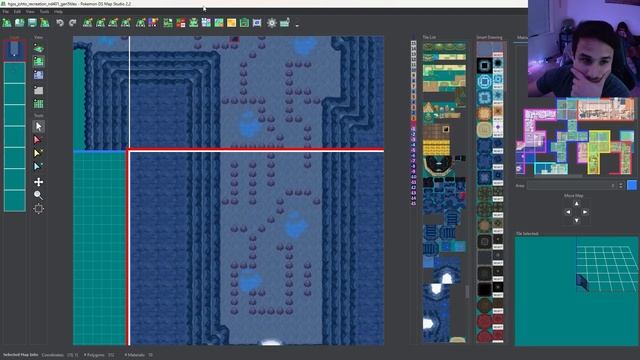
Task: Select the move camera cross tool
Action: pos(38,182)
